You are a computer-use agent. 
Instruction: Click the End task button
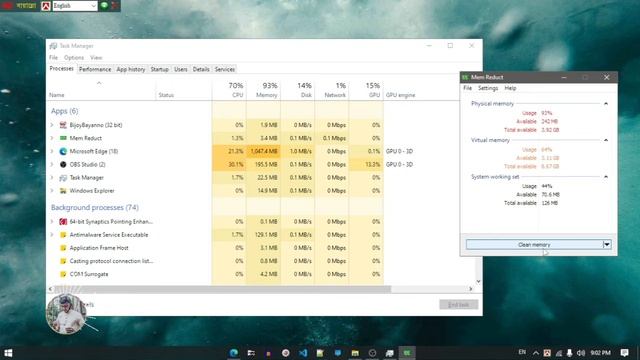(x=459, y=304)
